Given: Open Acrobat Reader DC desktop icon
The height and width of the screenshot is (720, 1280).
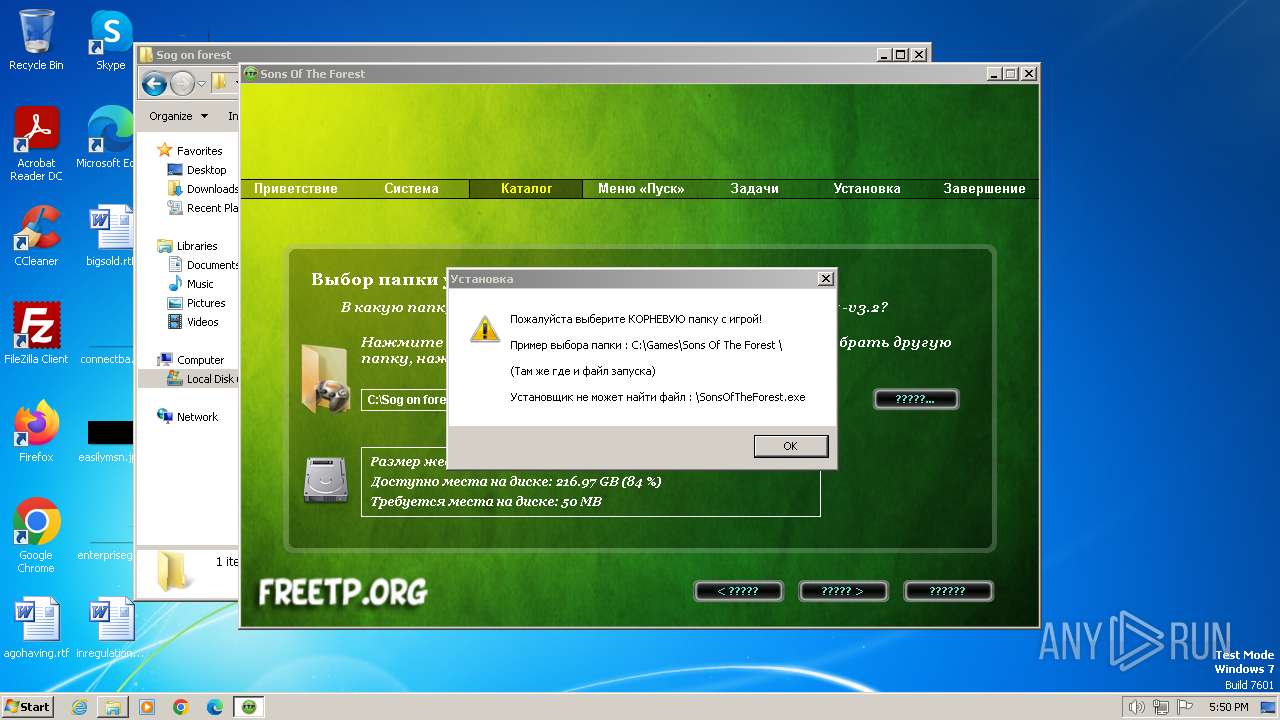Looking at the screenshot, I should 36,144.
